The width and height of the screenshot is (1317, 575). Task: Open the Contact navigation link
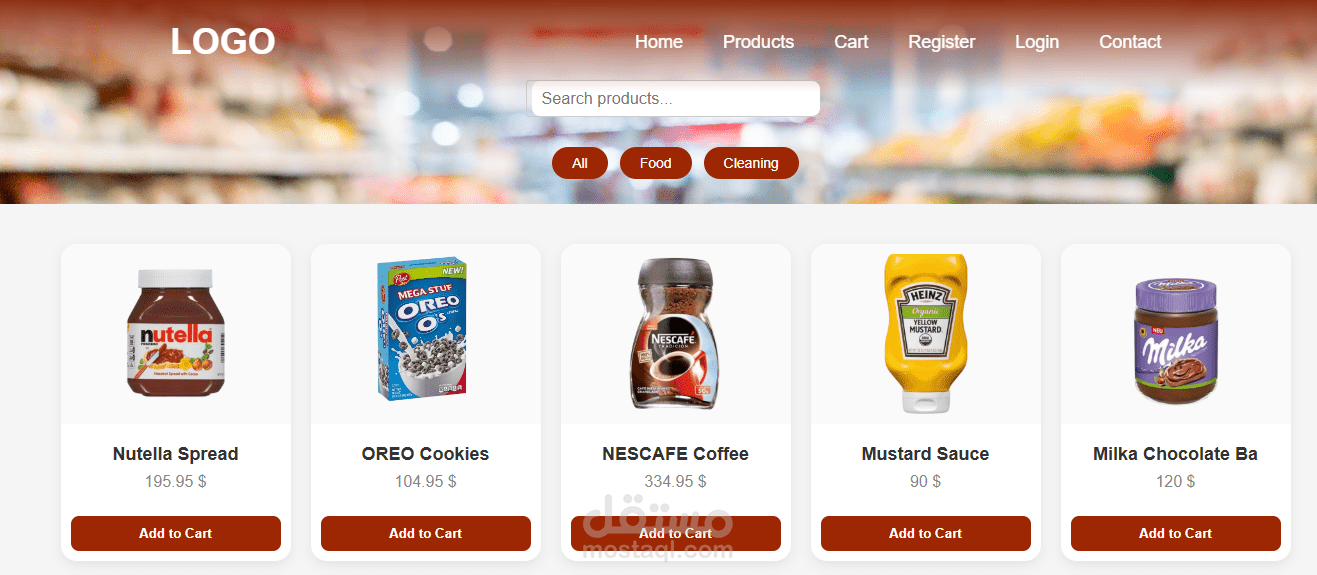pyautogui.click(x=1130, y=42)
